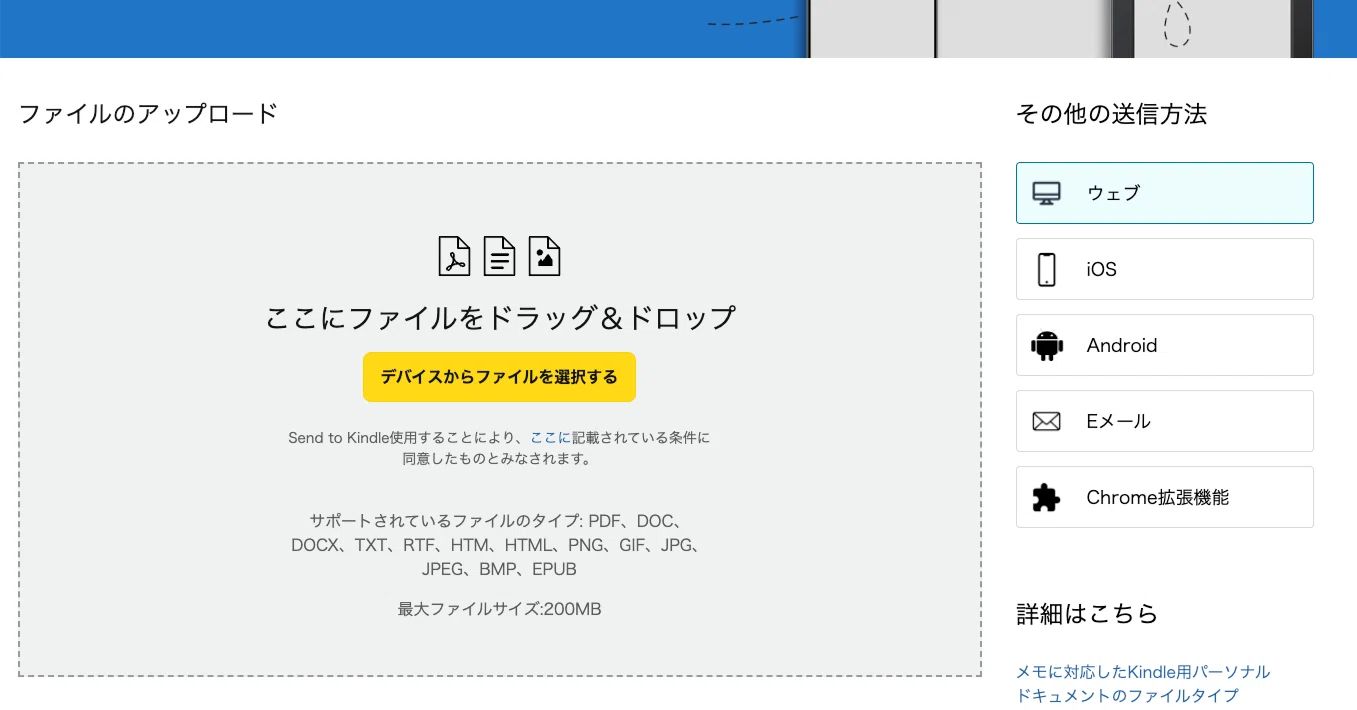The height and width of the screenshot is (710, 1357).
Task: Click the phone icon beside iOS
Action: click(1046, 269)
